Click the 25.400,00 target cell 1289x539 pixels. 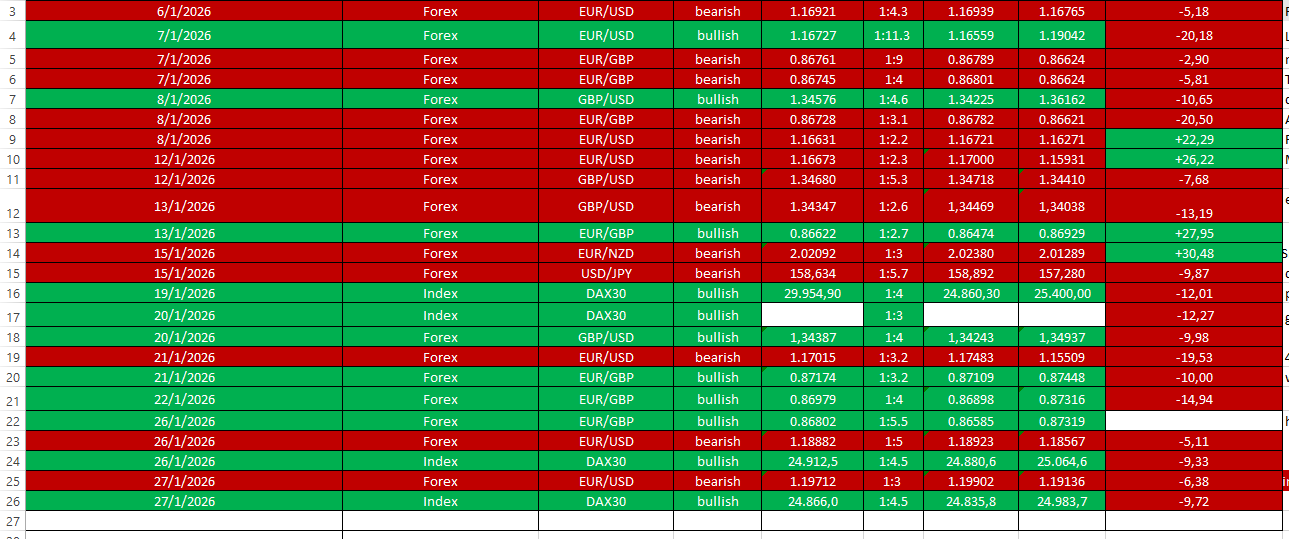1061,293
